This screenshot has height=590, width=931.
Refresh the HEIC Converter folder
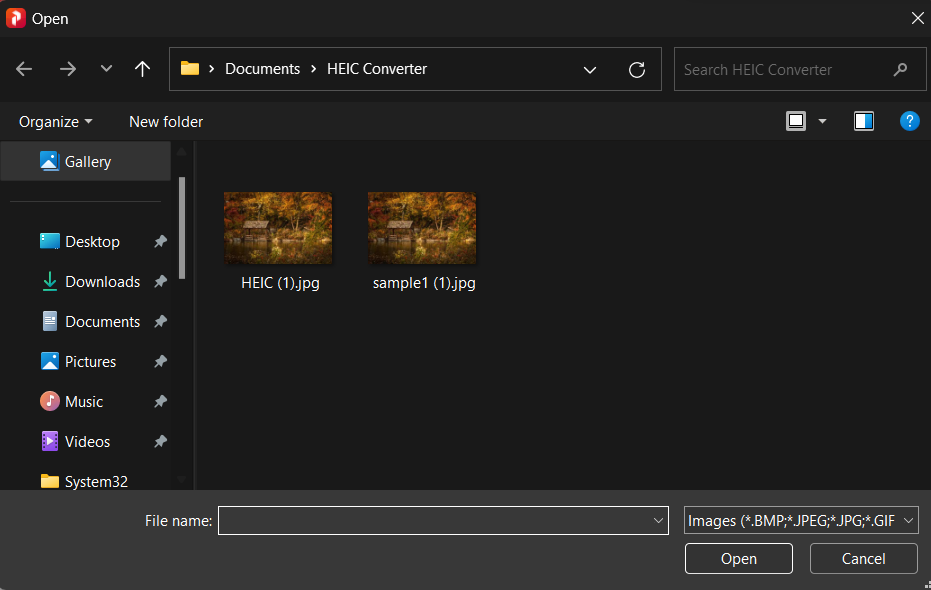click(637, 69)
